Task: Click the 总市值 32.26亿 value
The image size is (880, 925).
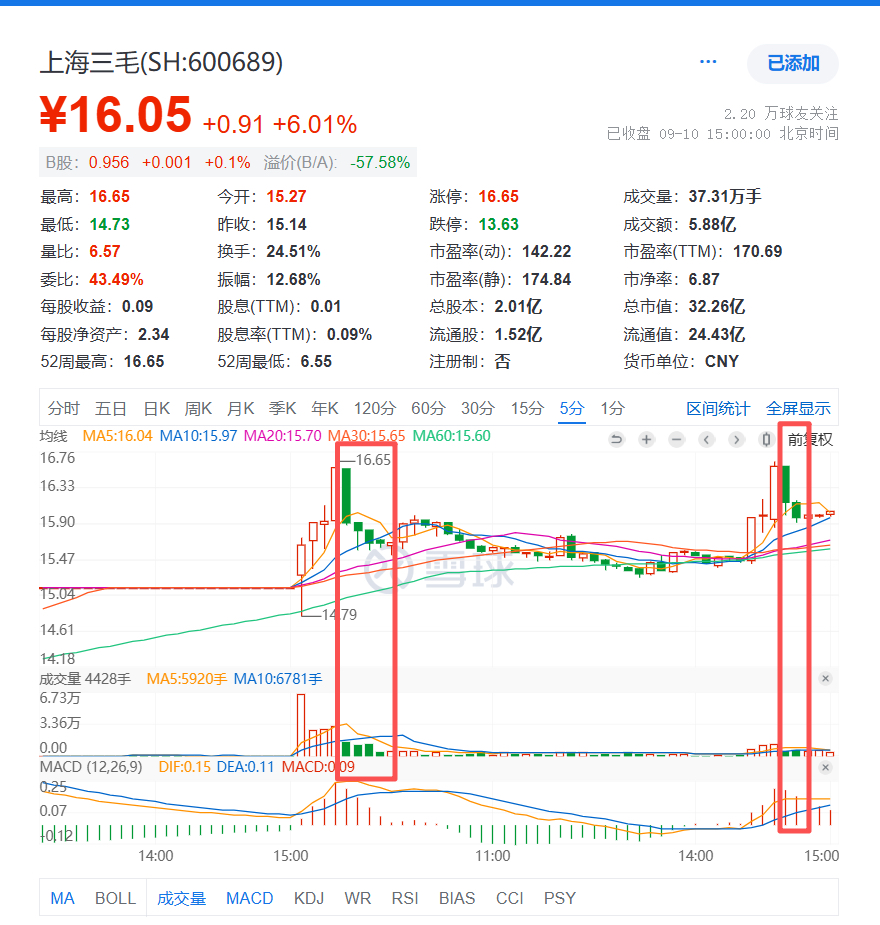Action: (x=717, y=306)
